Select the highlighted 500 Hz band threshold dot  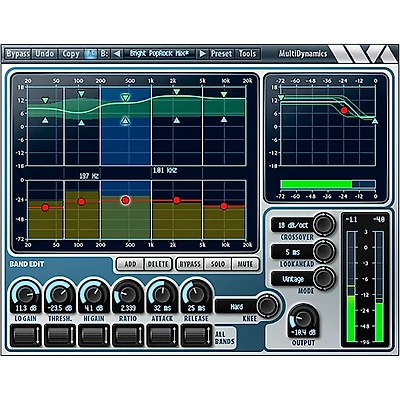(x=125, y=200)
